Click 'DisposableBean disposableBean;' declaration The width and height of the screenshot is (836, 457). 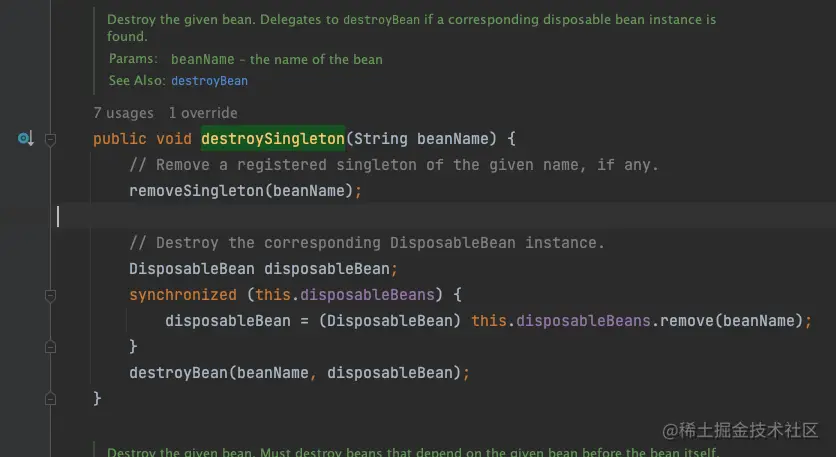pos(263,269)
